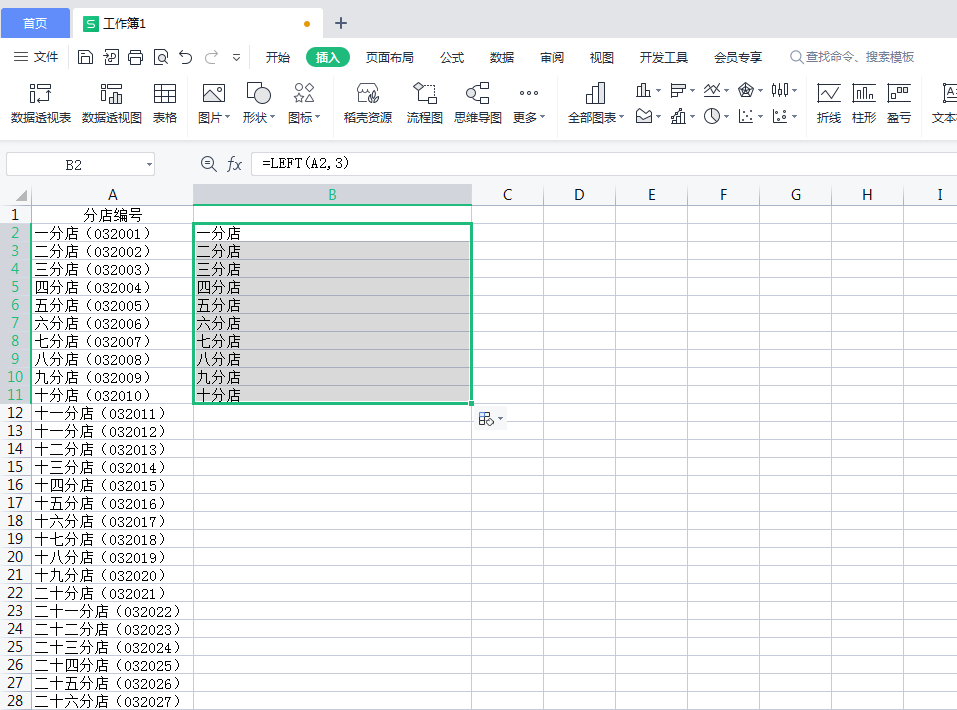957x710 pixels.
Task: Select the 工作簿1 document tab
Action: [198, 23]
